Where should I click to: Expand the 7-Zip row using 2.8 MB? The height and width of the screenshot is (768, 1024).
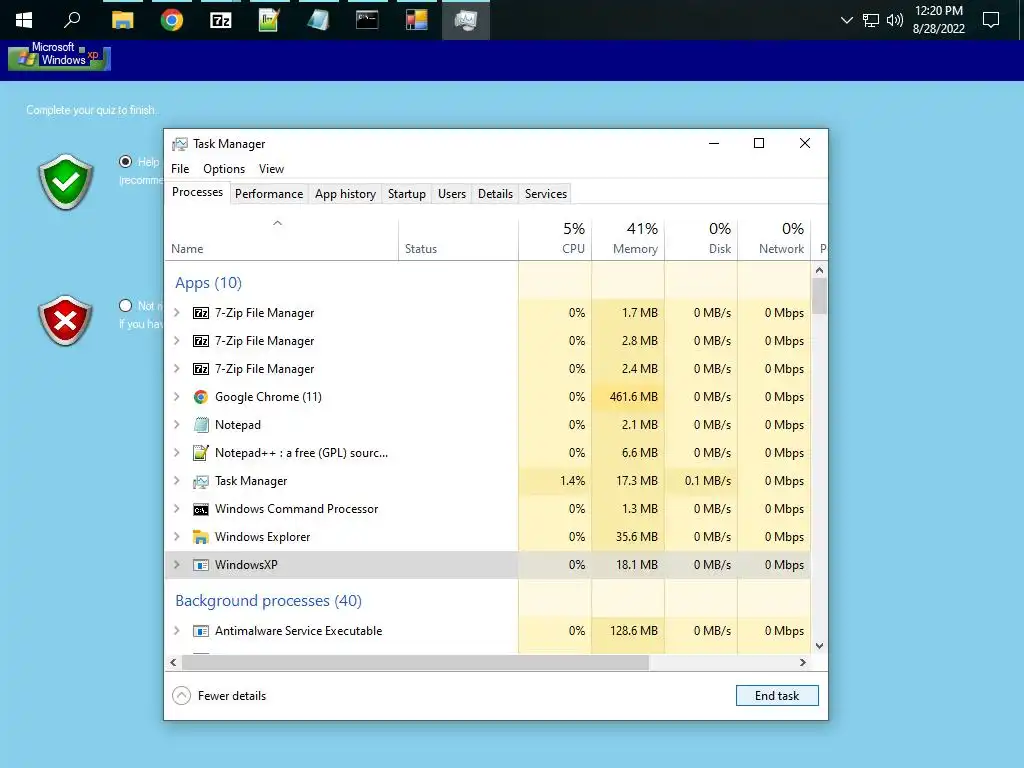177,341
